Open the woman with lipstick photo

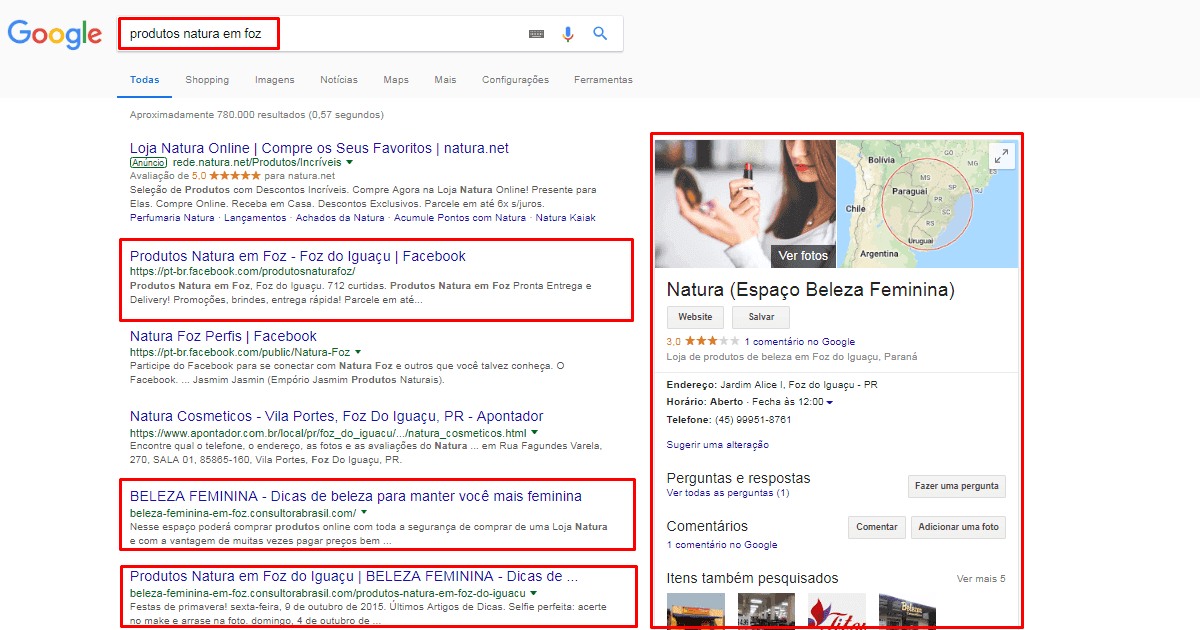(745, 204)
